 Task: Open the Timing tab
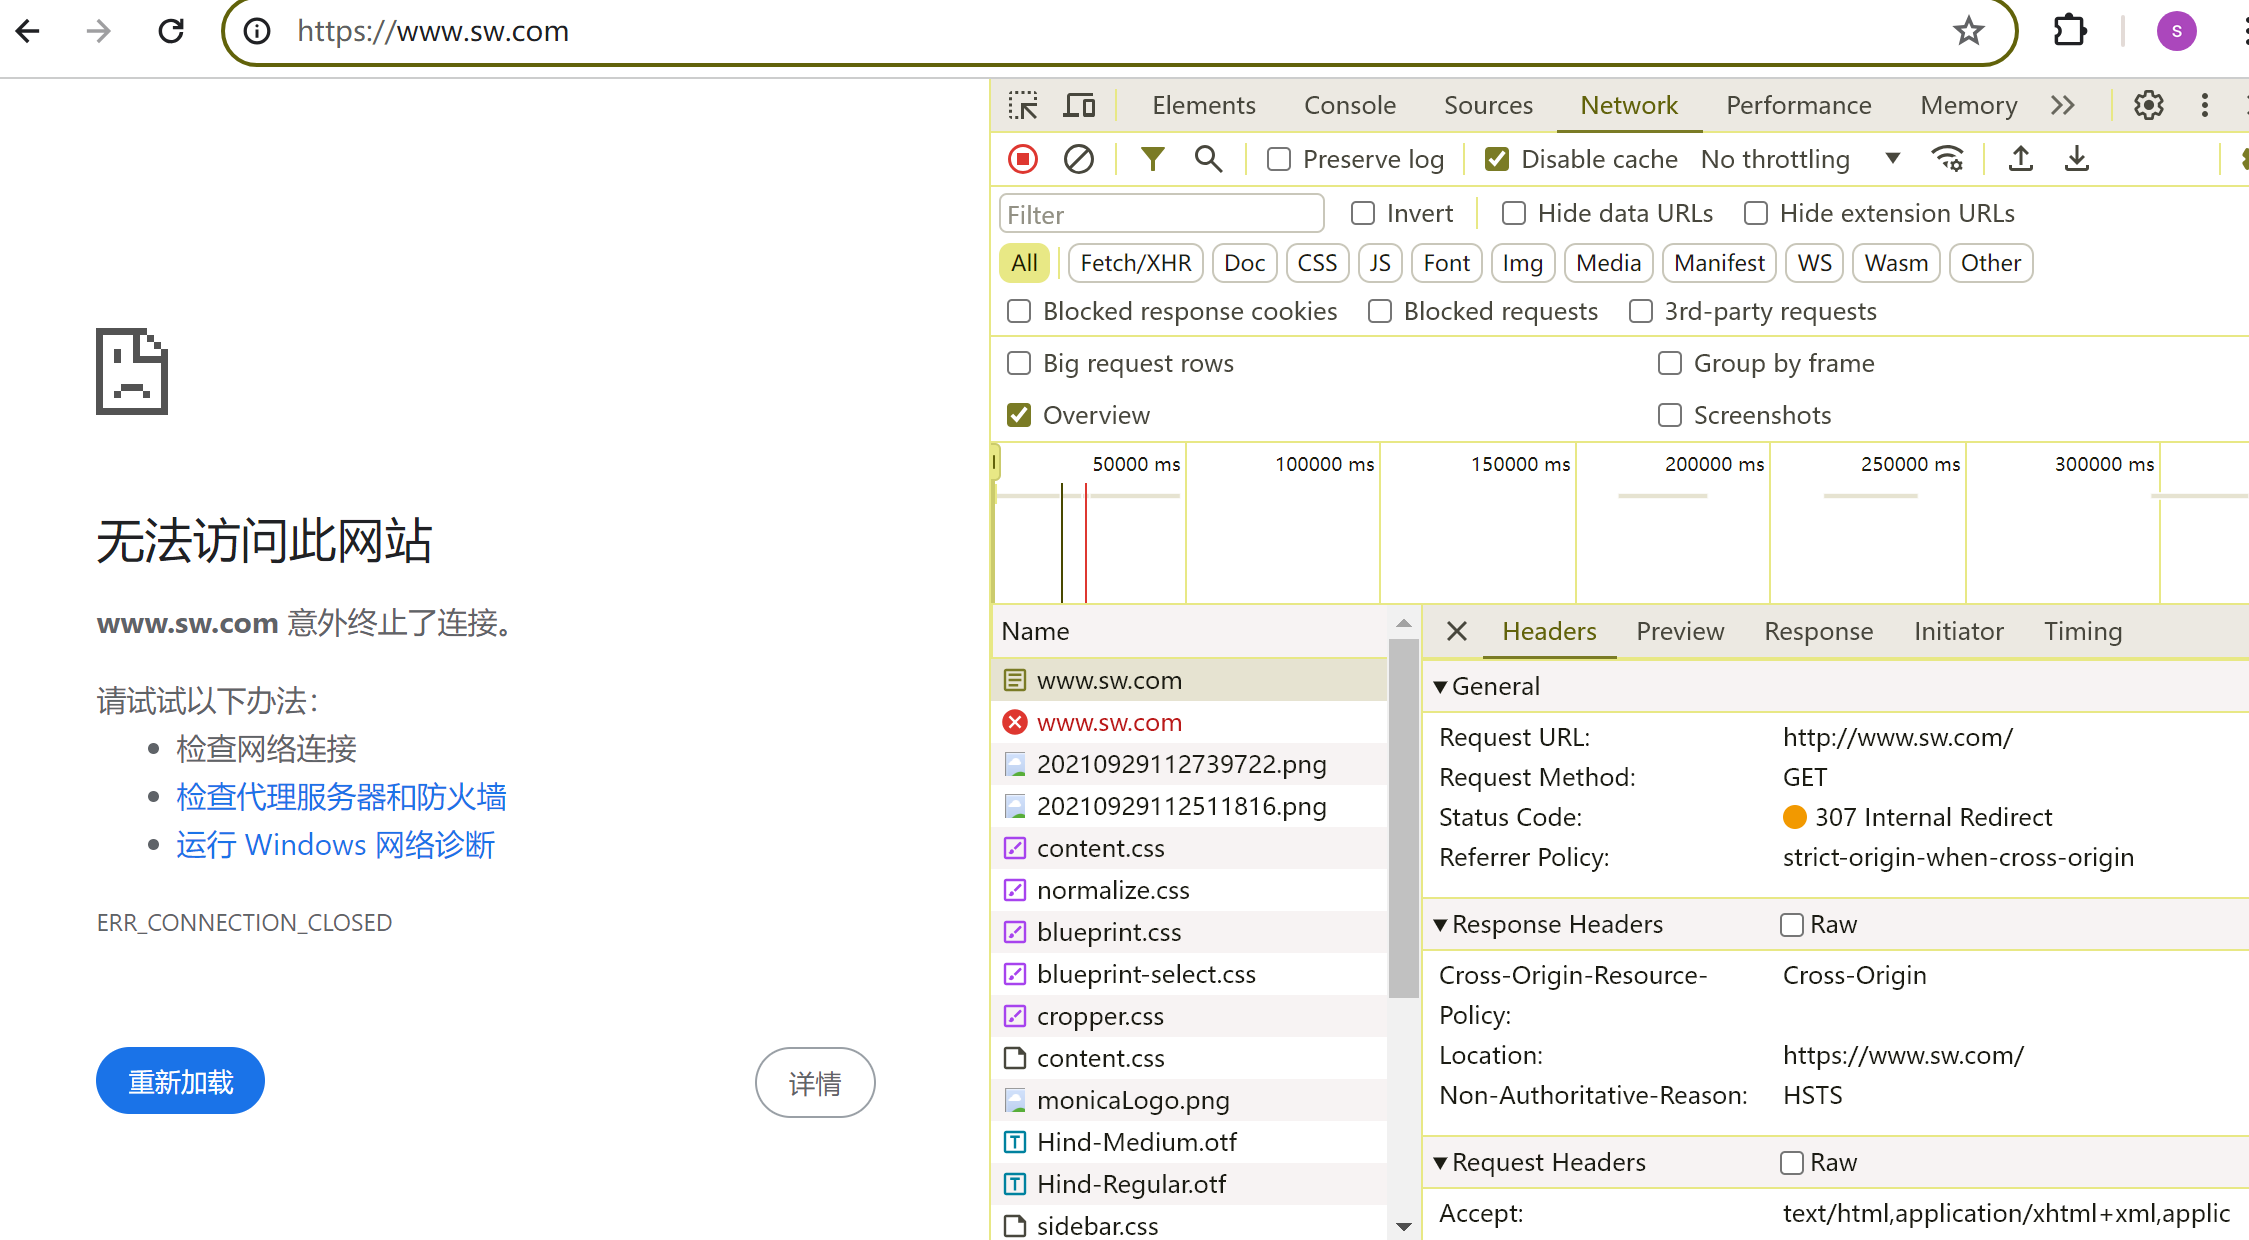pyautogui.click(x=2082, y=631)
